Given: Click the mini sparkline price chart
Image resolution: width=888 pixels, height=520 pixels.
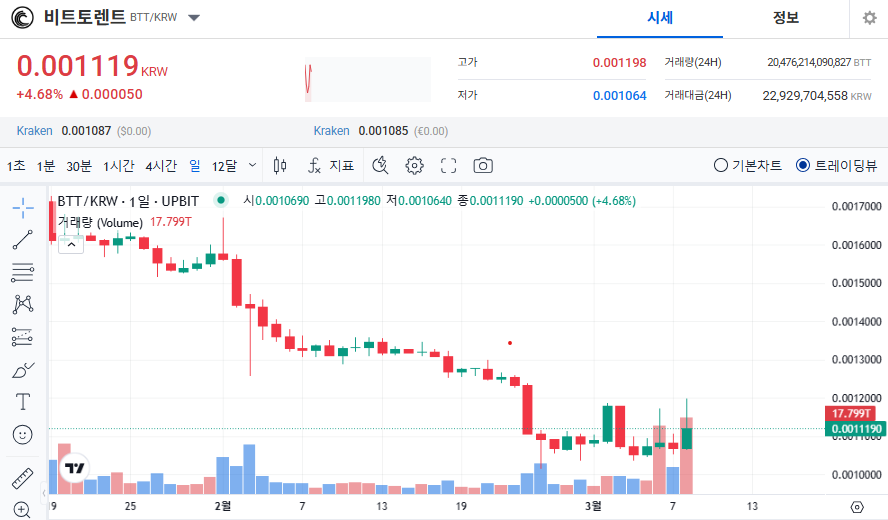Looking at the screenshot, I should coord(368,79).
